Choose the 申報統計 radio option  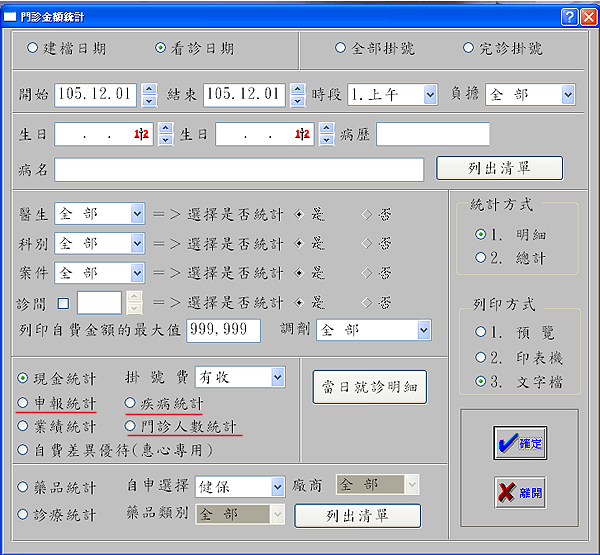click(x=24, y=402)
